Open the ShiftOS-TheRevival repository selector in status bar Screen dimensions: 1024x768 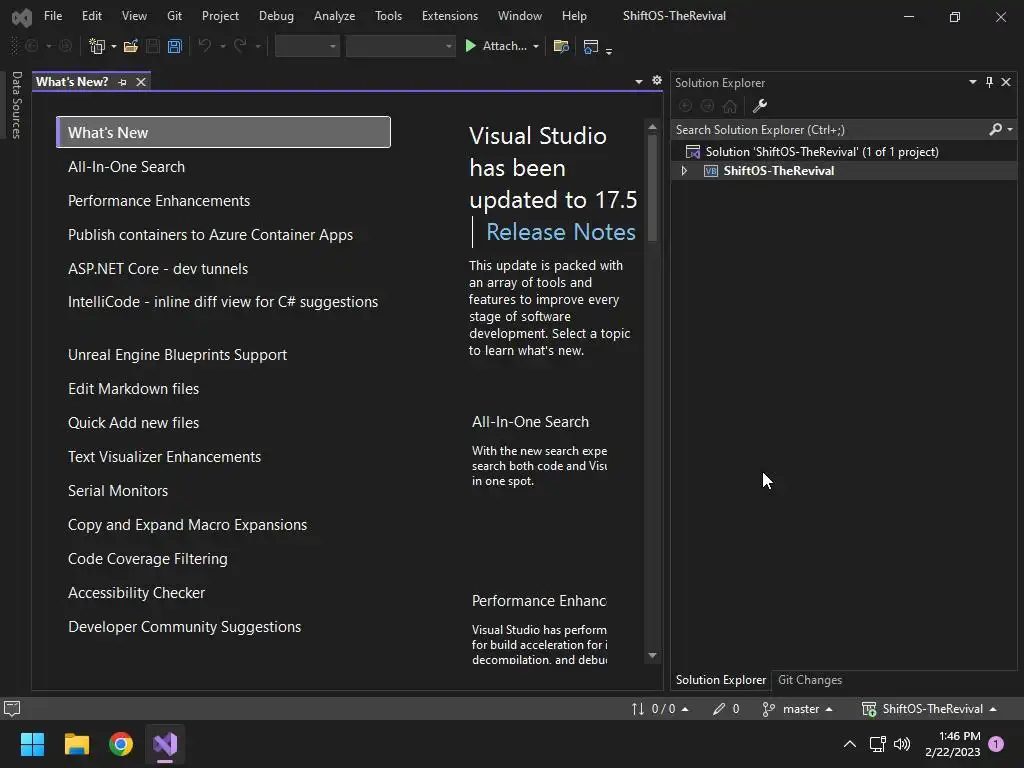tap(929, 709)
